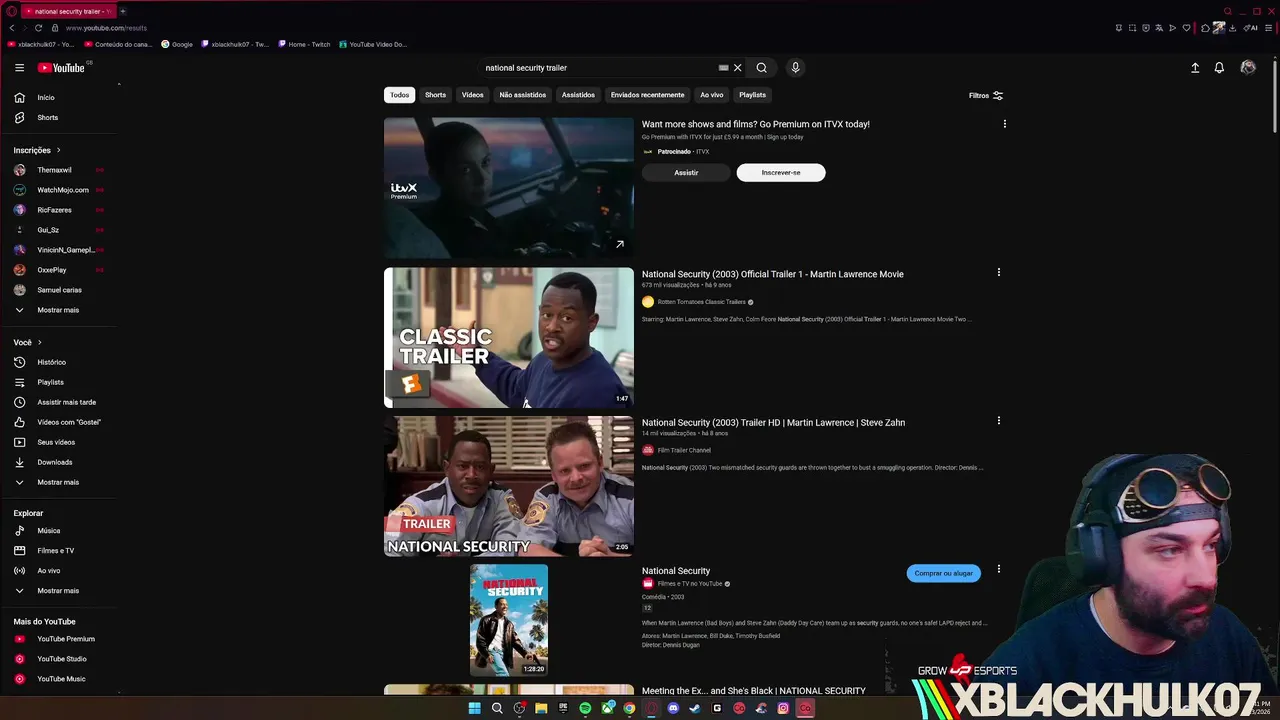Click the Comprar ou alugar button
The image size is (1280, 720).
point(944,573)
